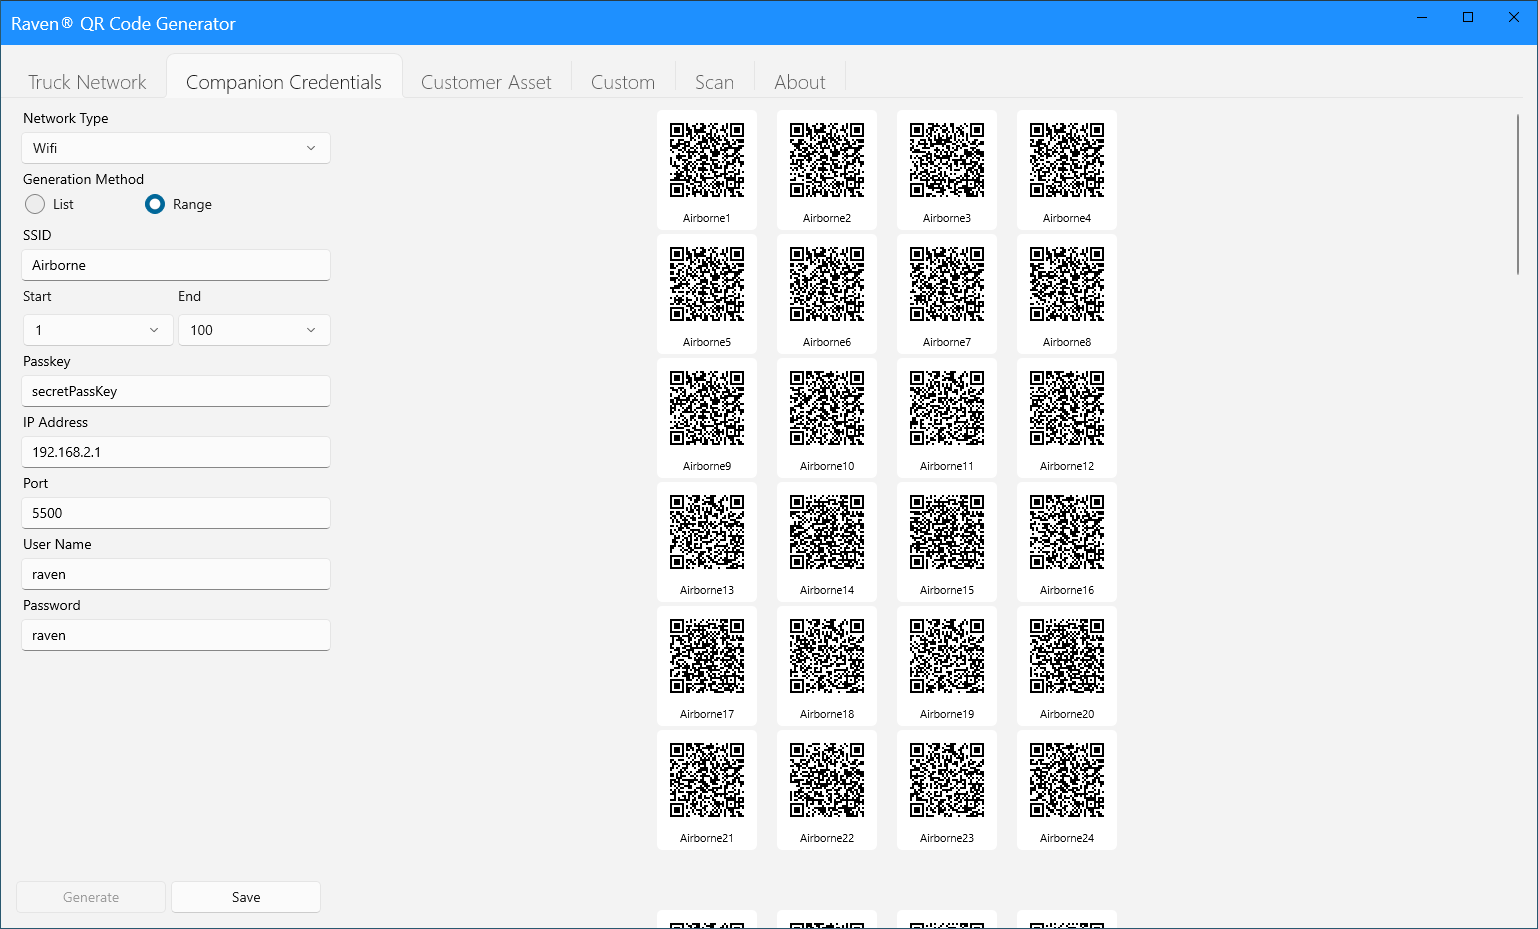Minimize the Raven QR Code Generator window
Image resolution: width=1538 pixels, height=929 pixels.
[1422, 17]
